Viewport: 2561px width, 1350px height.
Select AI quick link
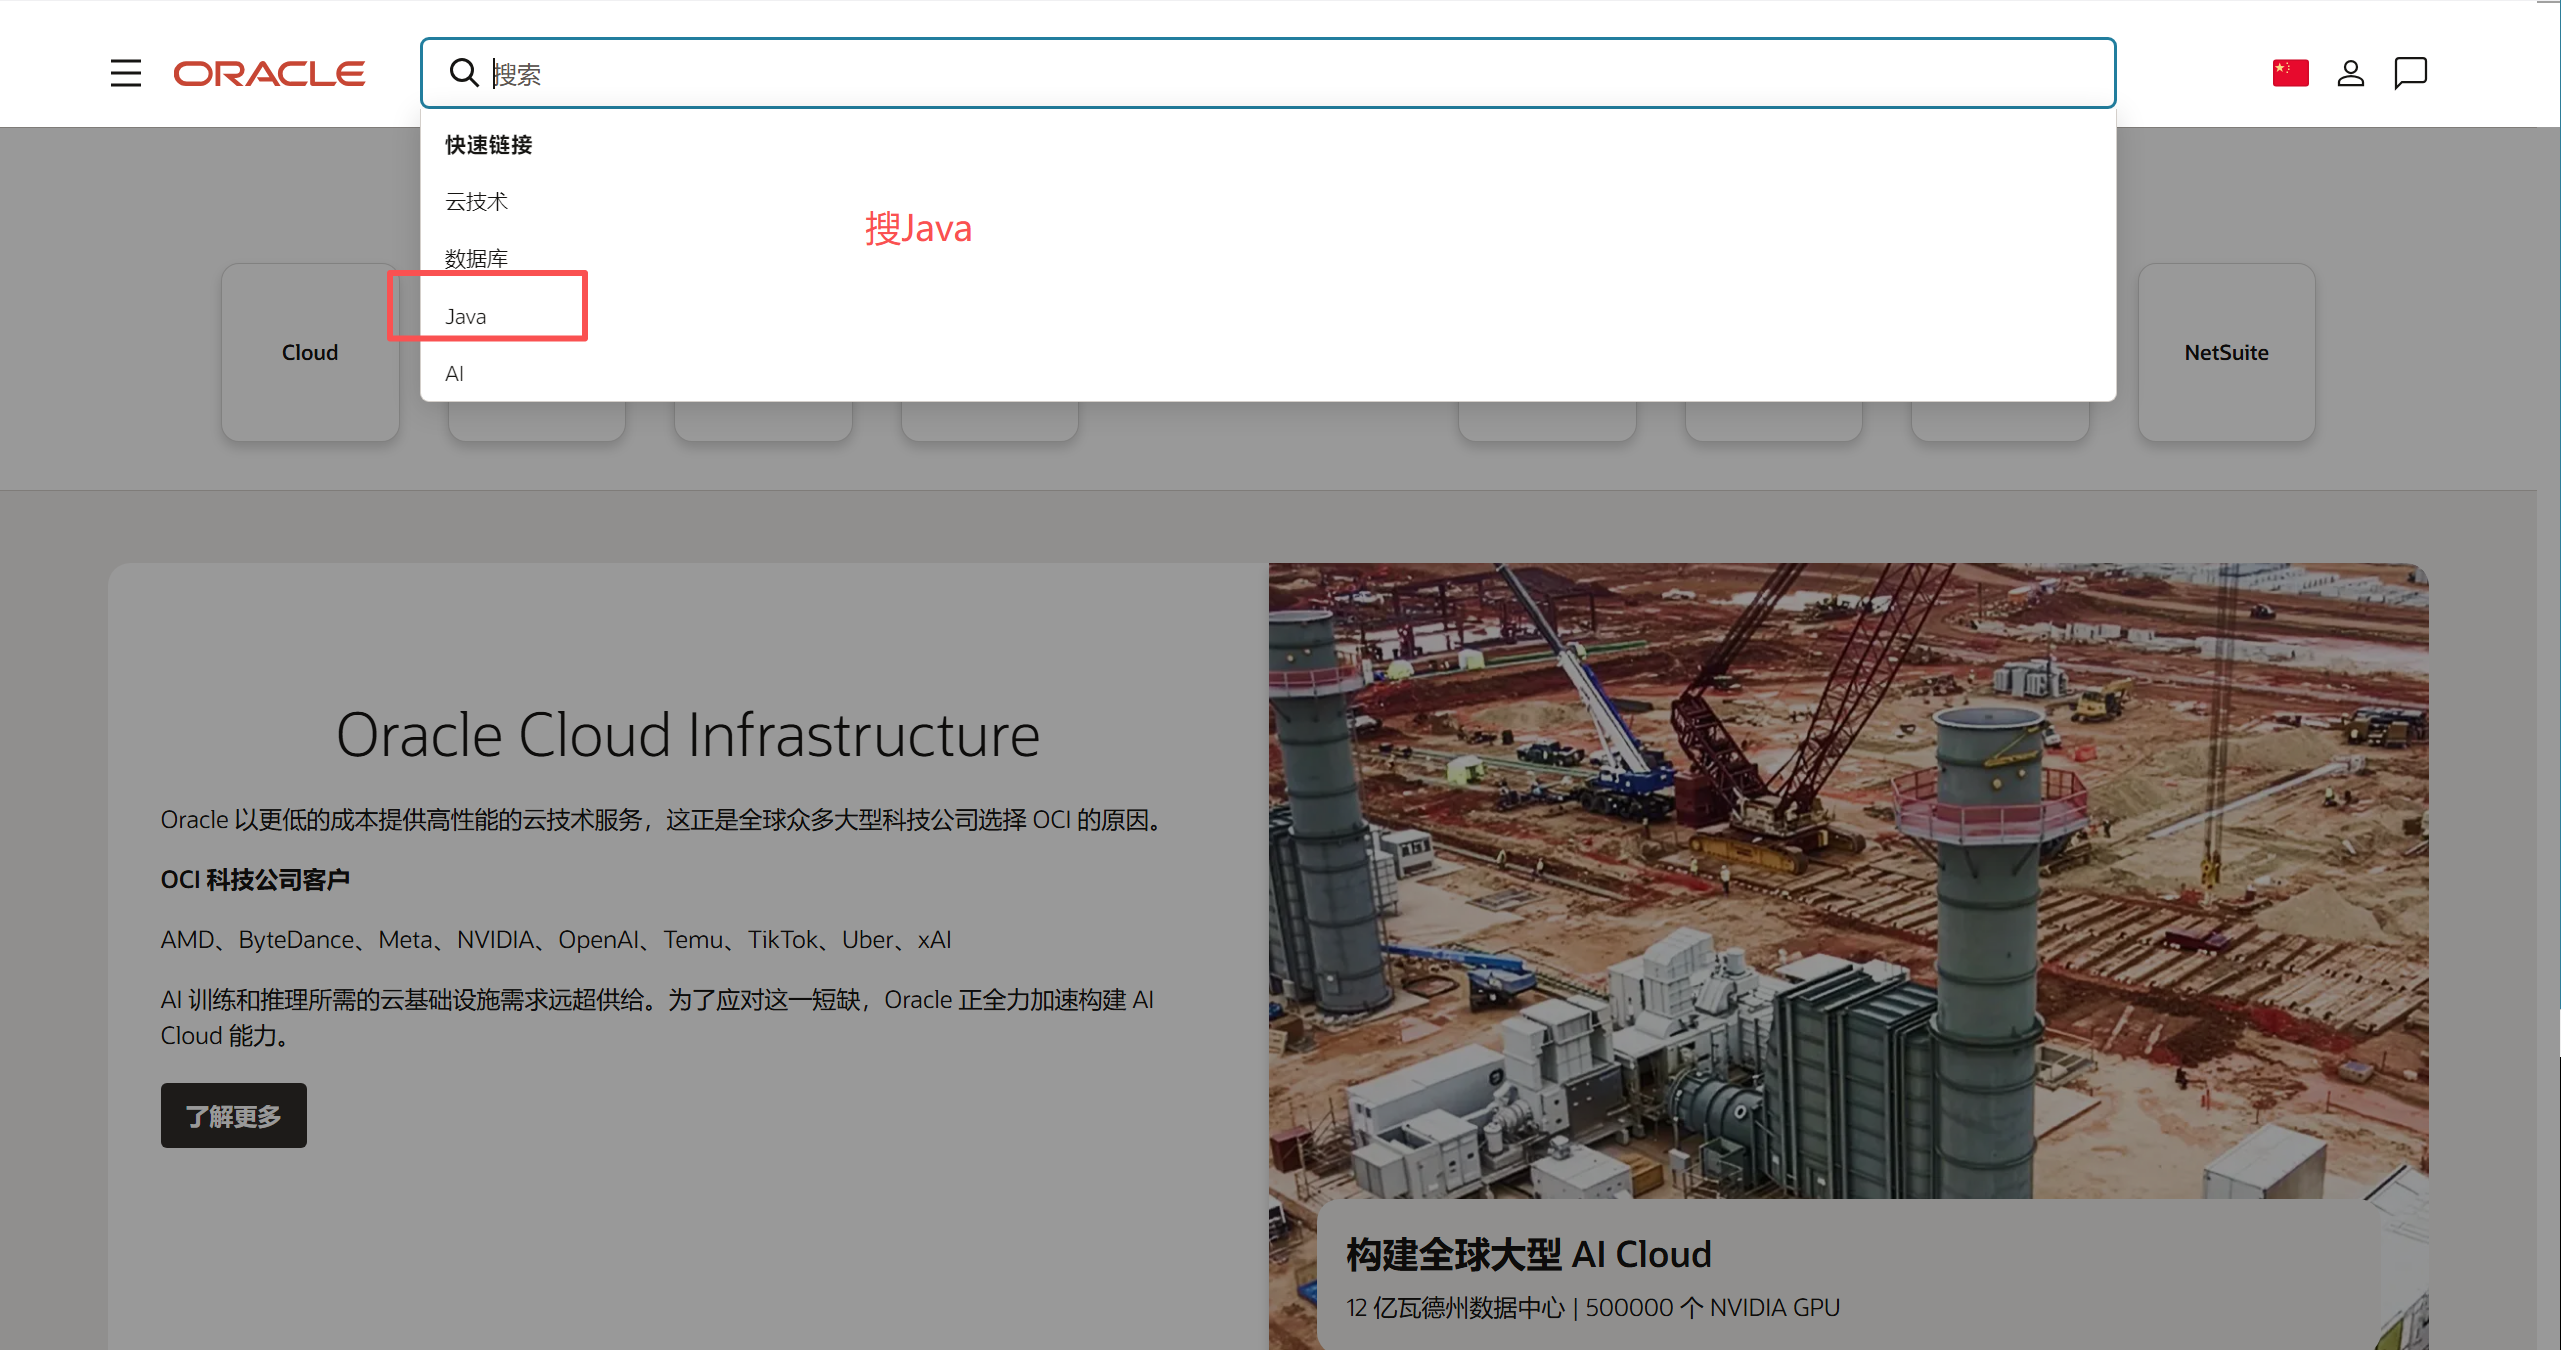pos(454,374)
